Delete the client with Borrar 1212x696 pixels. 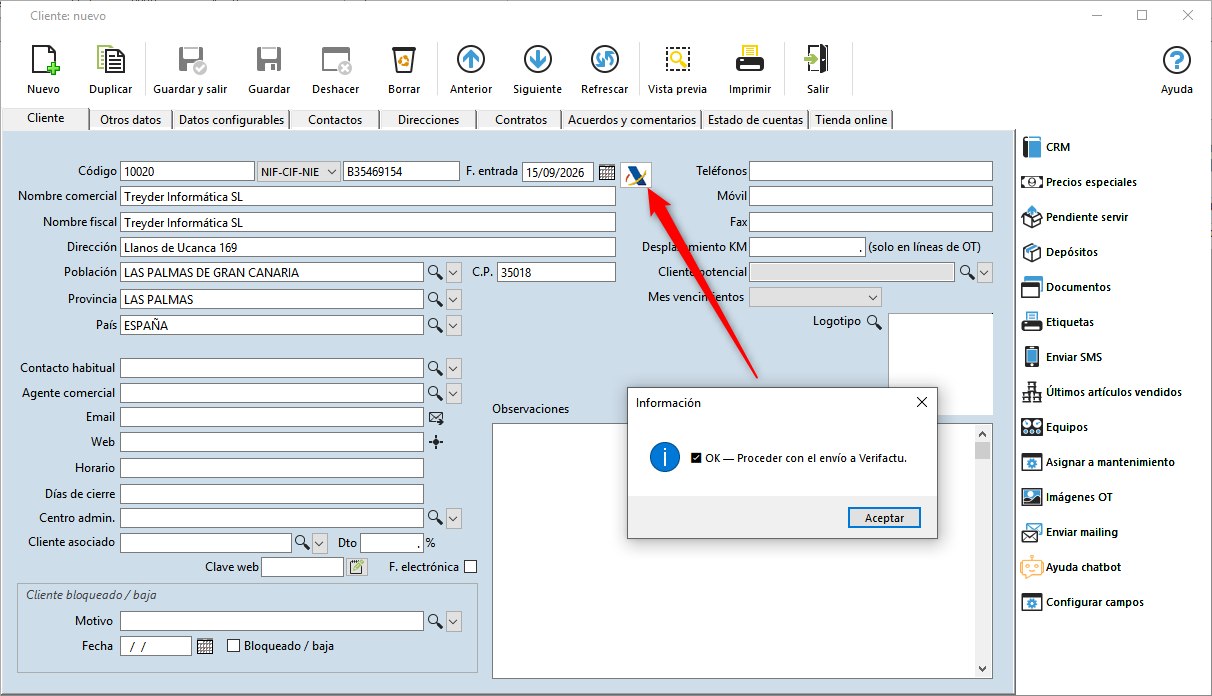click(x=404, y=69)
